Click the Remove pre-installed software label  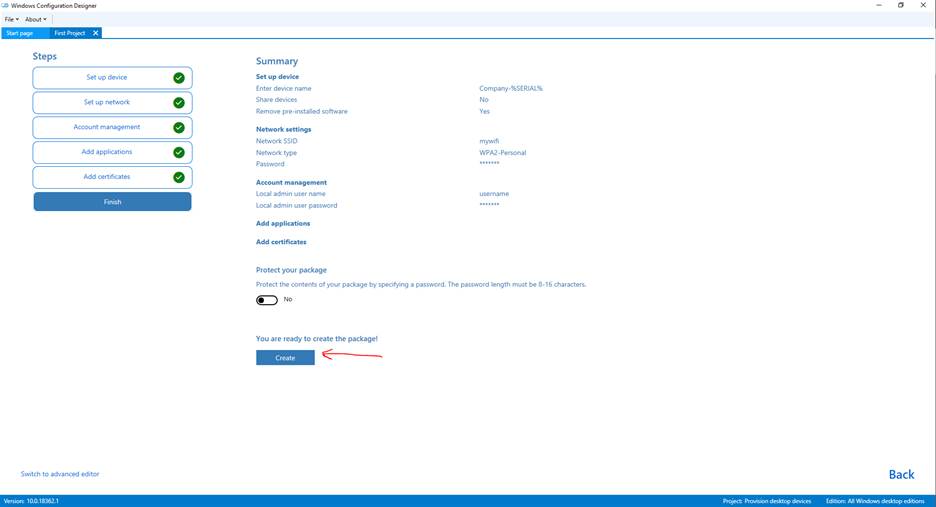tap(301, 112)
